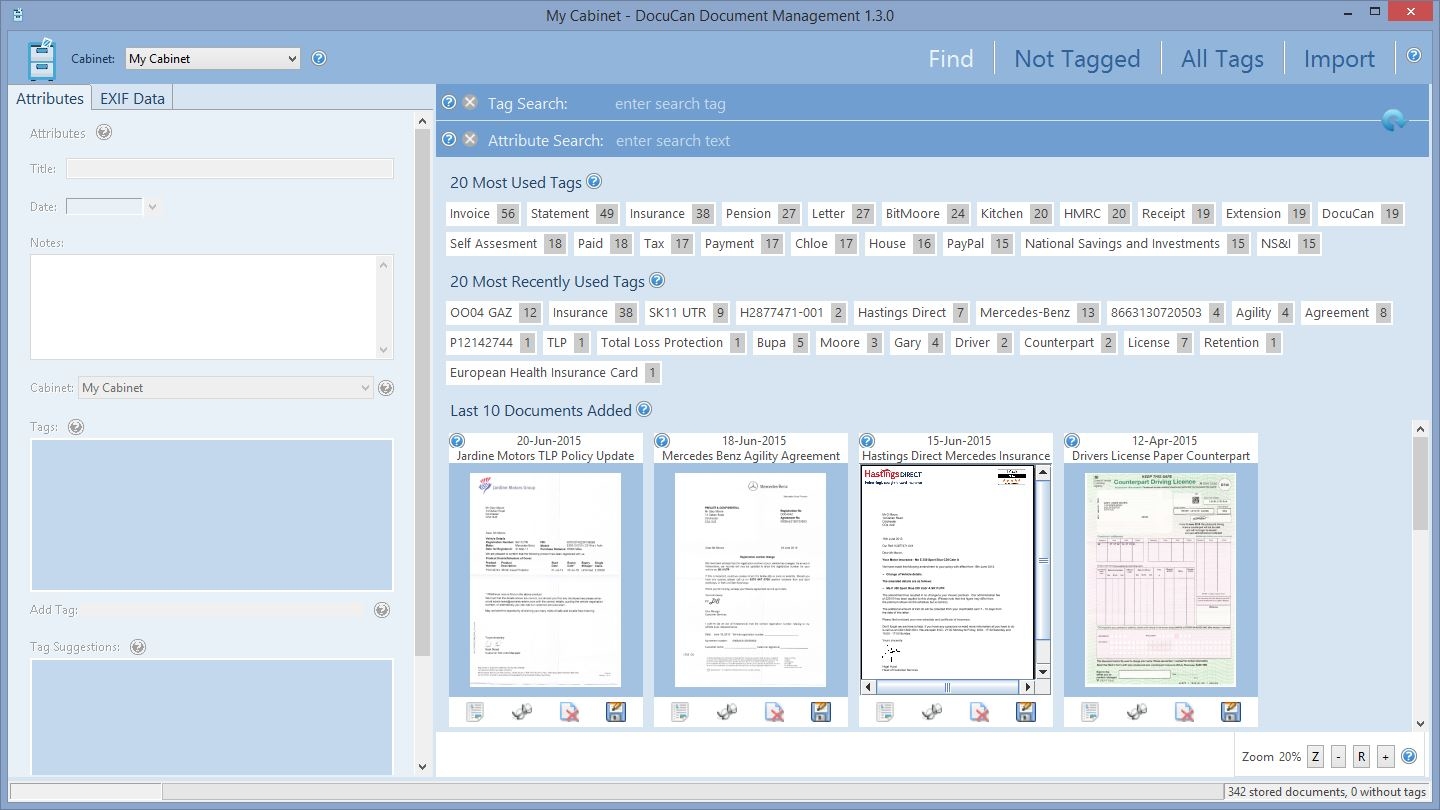Edit attributes icon under Jardine Motors document

click(475, 712)
